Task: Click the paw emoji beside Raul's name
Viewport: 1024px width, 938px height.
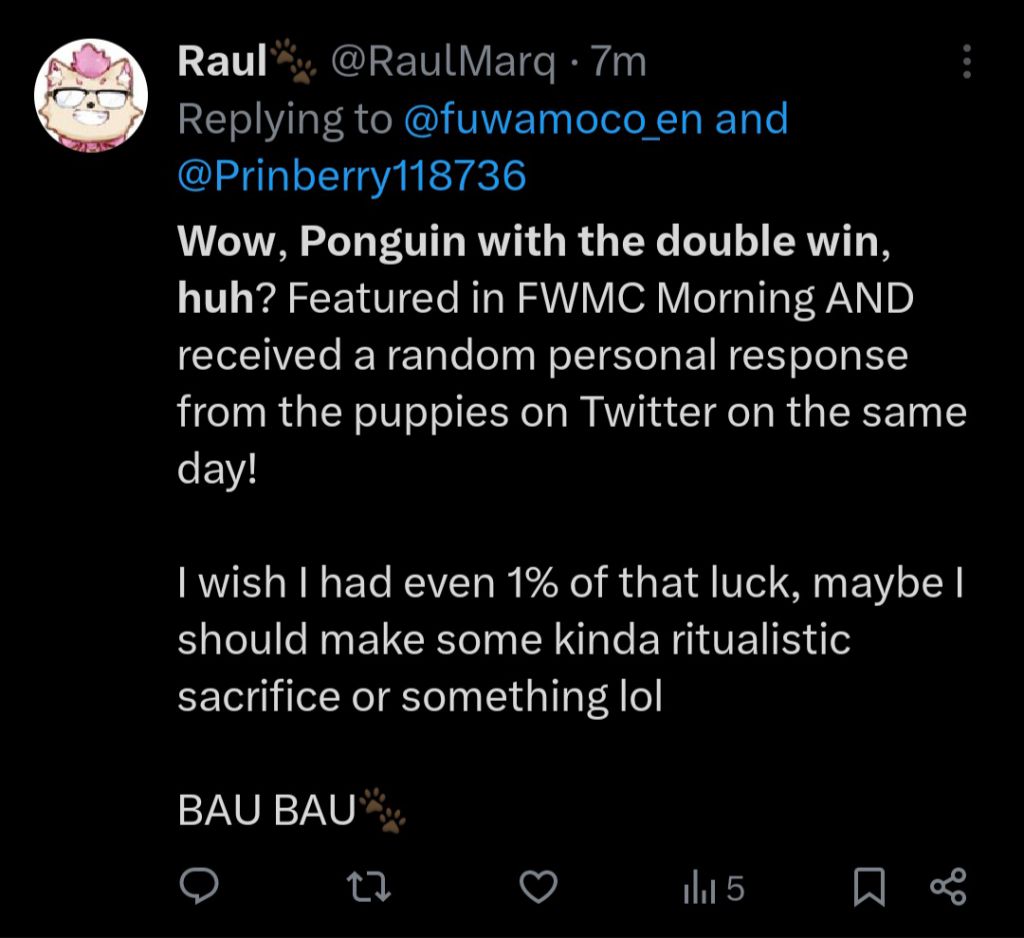Action: (294, 63)
